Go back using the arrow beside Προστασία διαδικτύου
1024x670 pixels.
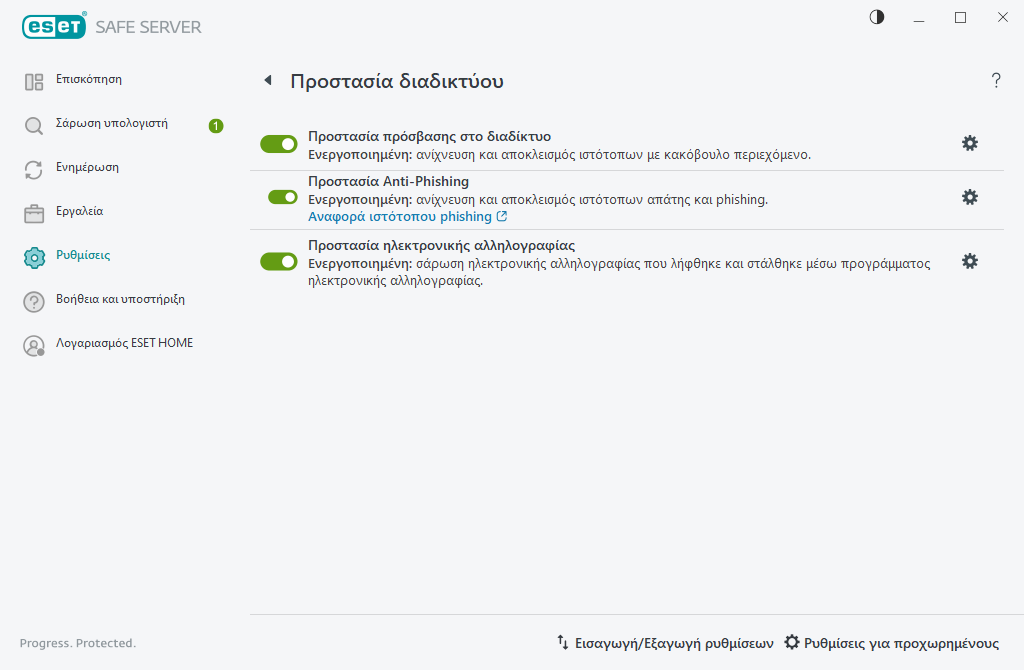267,81
